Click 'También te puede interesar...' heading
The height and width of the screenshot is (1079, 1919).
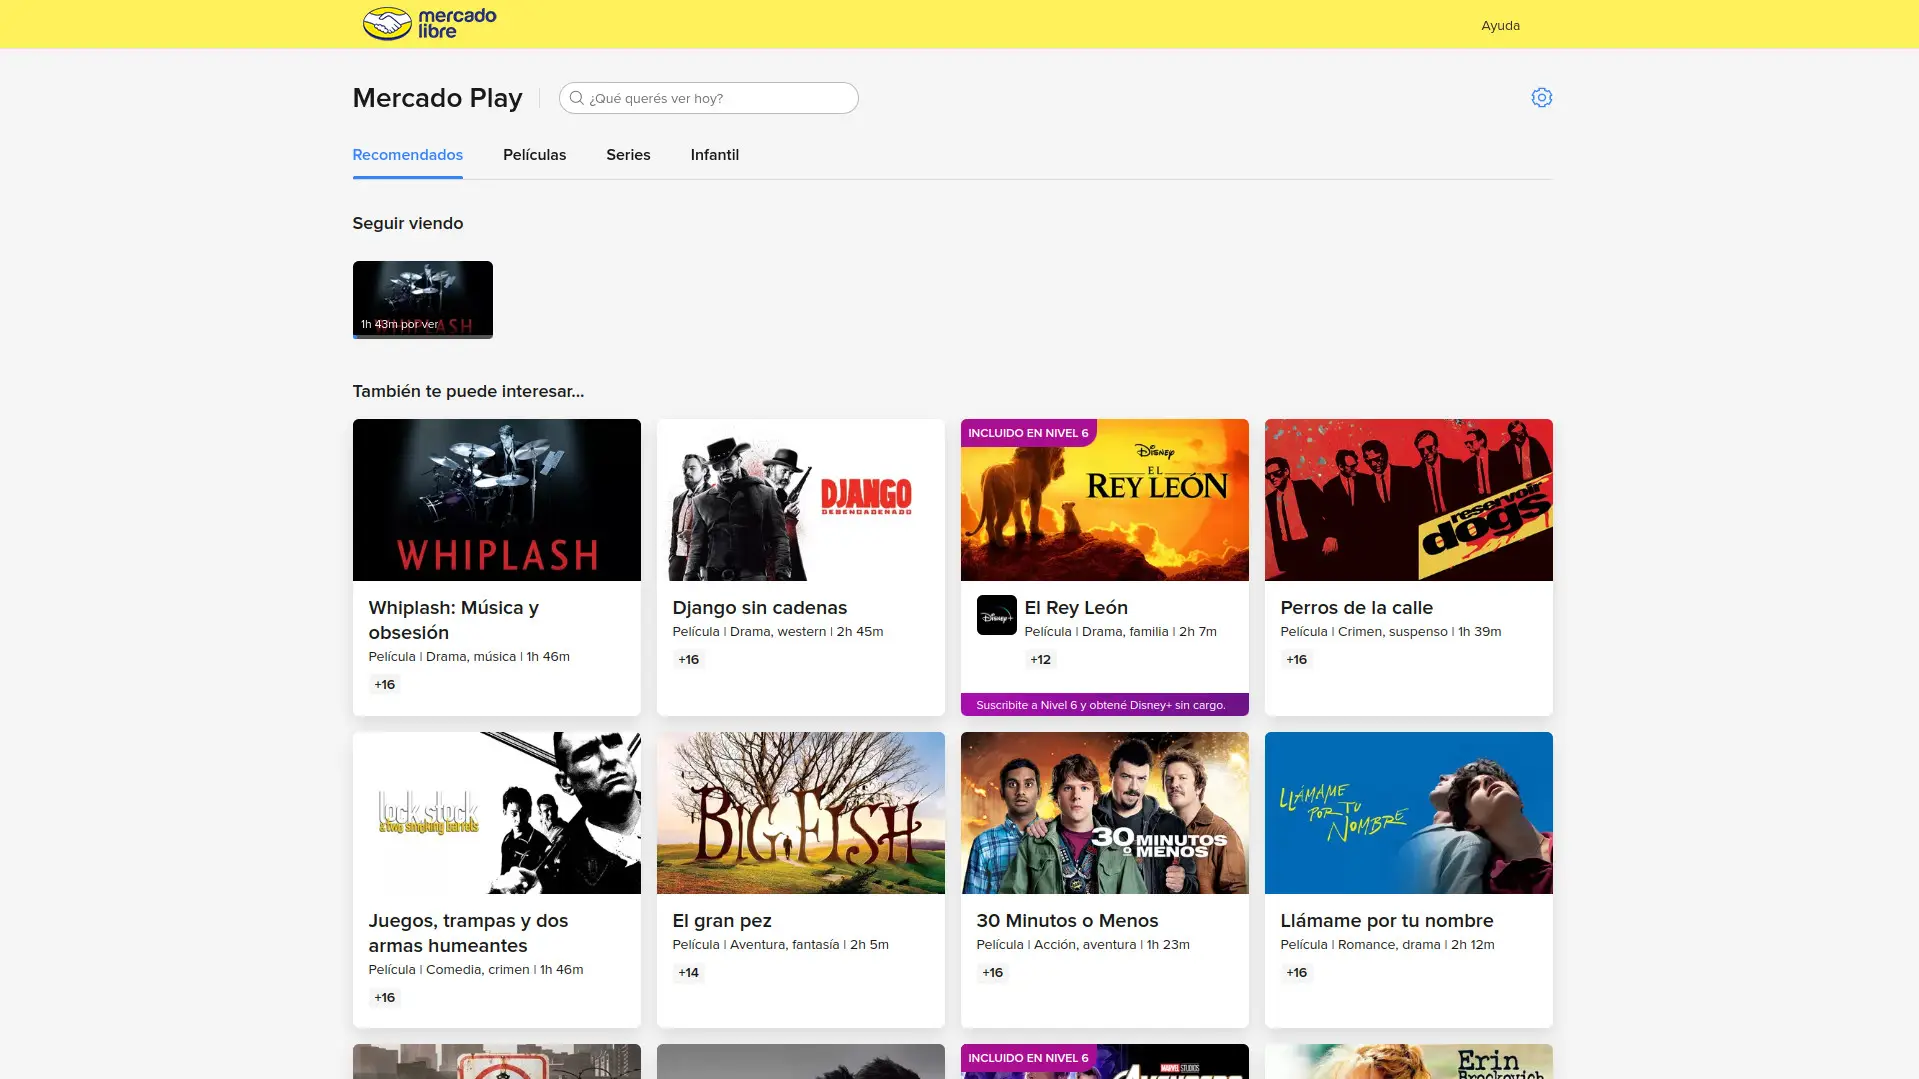(468, 392)
